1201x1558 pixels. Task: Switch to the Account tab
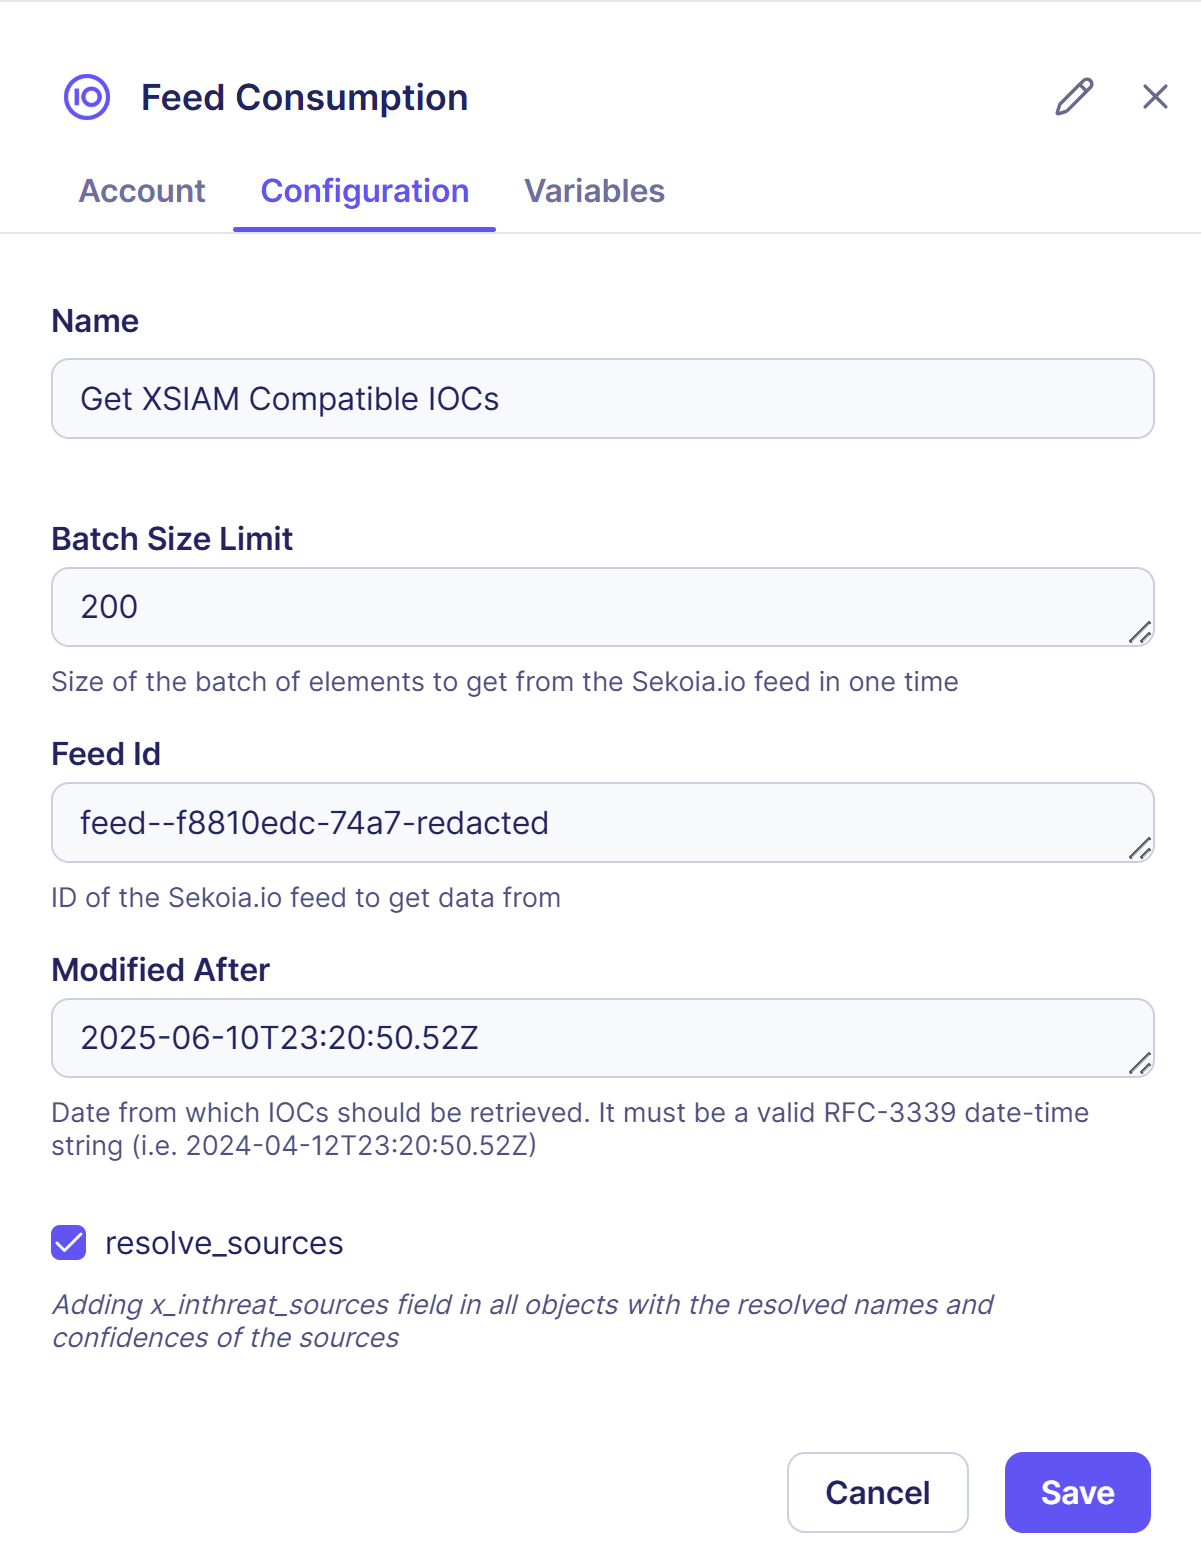coord(142,191)
